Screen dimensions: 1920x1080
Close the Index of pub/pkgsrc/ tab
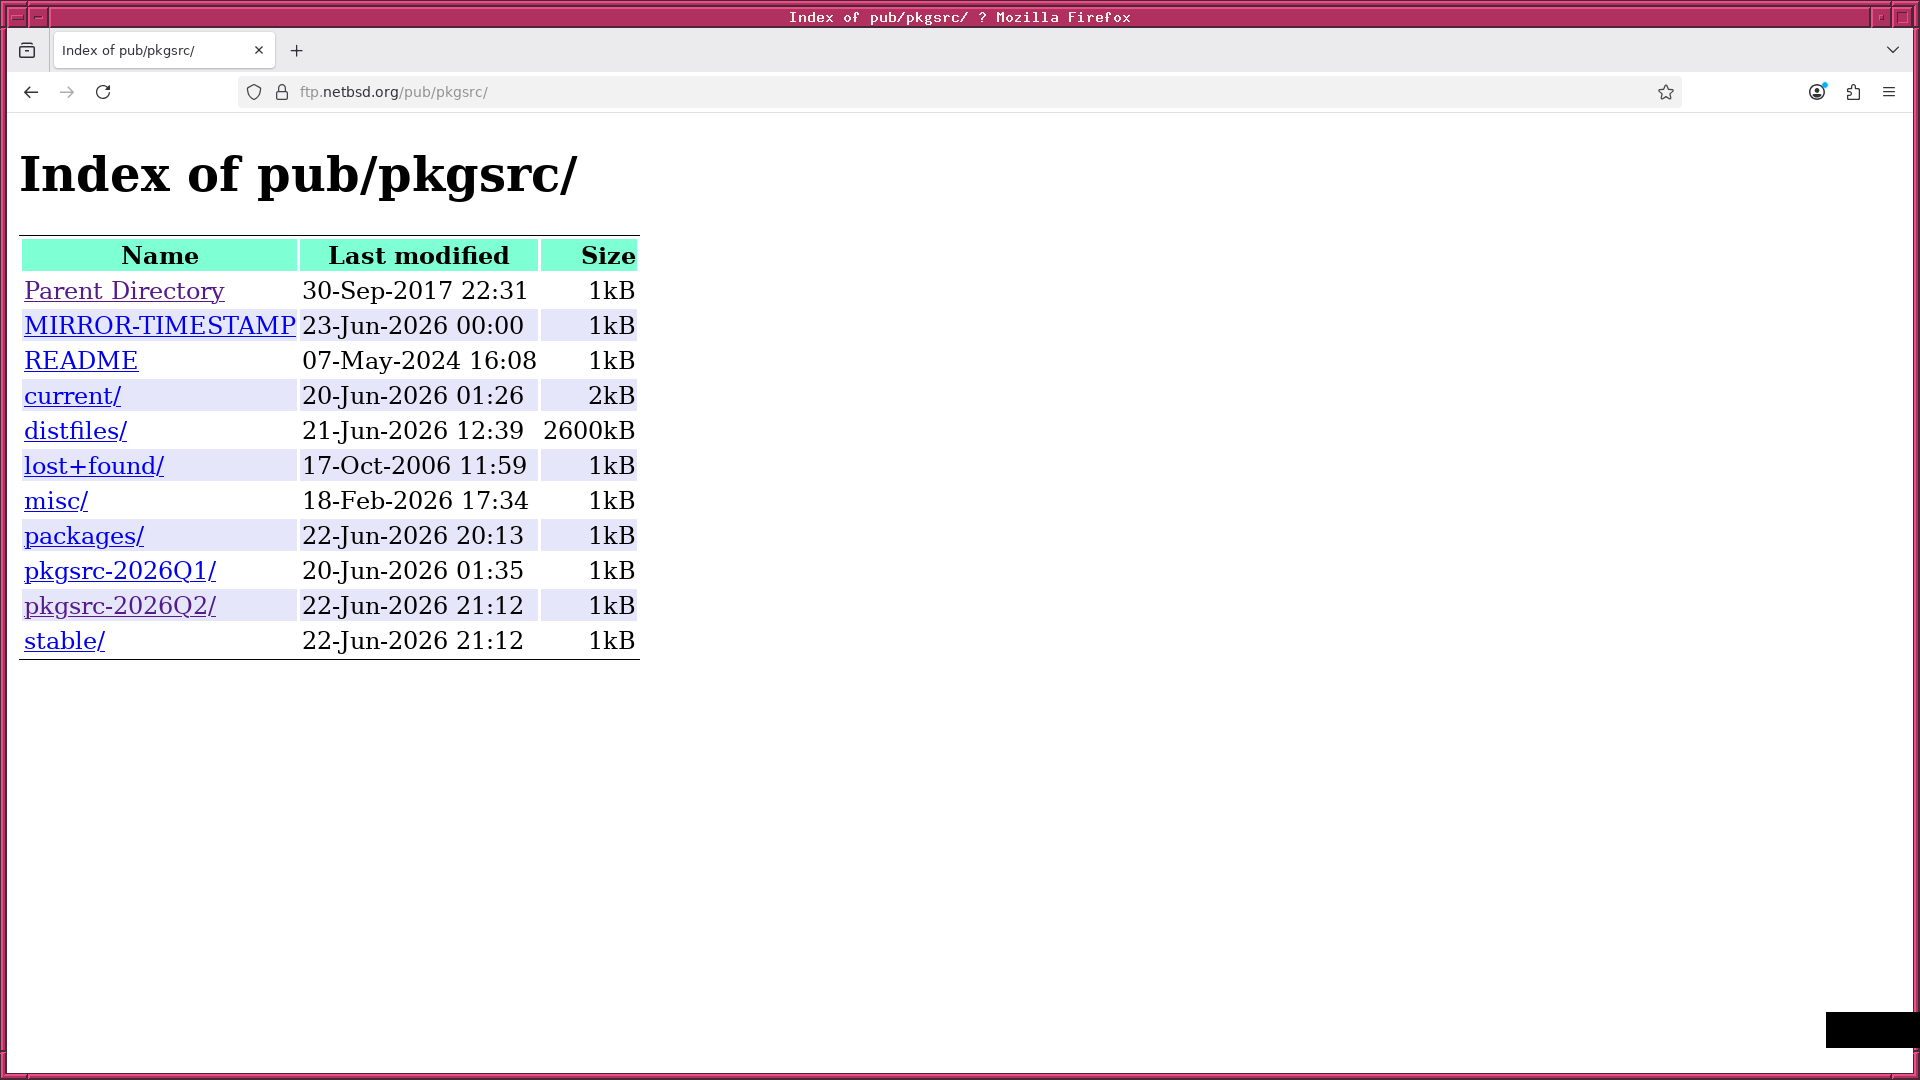tap(259, 50)
